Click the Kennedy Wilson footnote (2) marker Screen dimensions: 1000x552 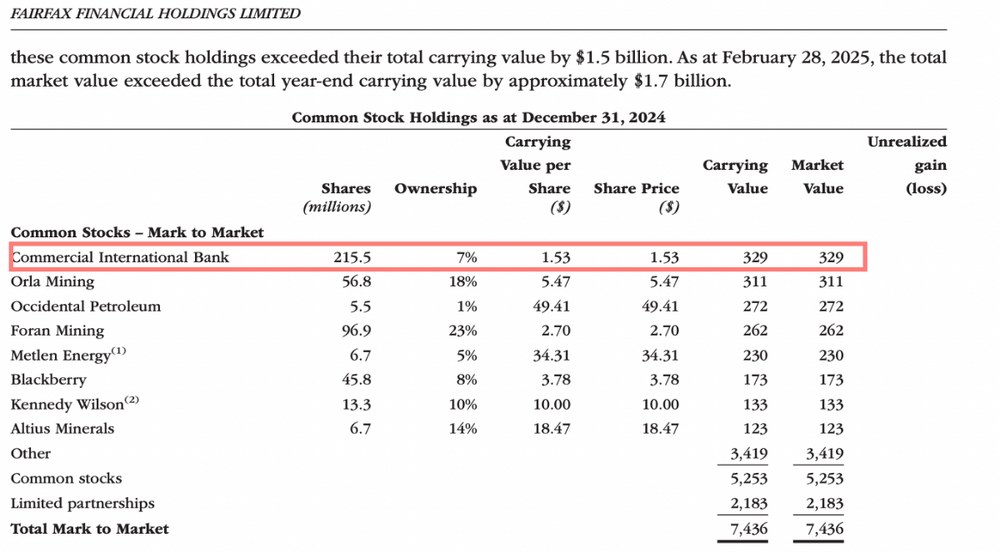click(131, 400)
